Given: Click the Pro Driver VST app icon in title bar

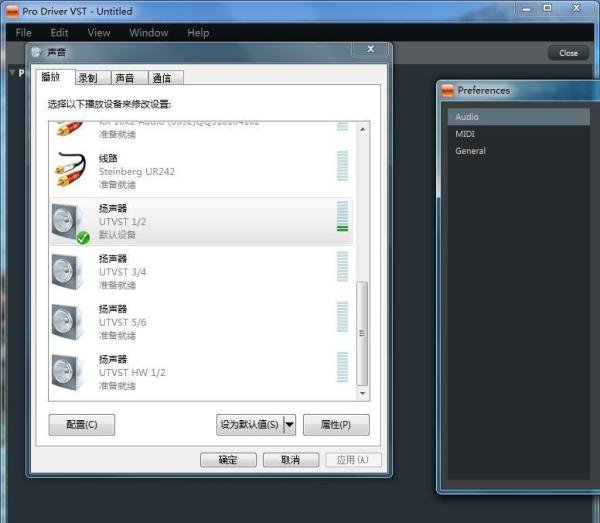Looking at the screenshot, I should (12, 11).
